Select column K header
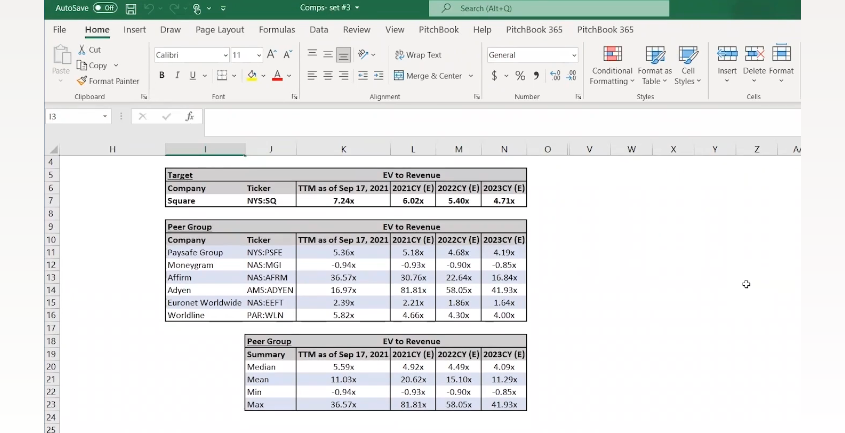This screenshot has height=433, width=845. coord(343,149)
